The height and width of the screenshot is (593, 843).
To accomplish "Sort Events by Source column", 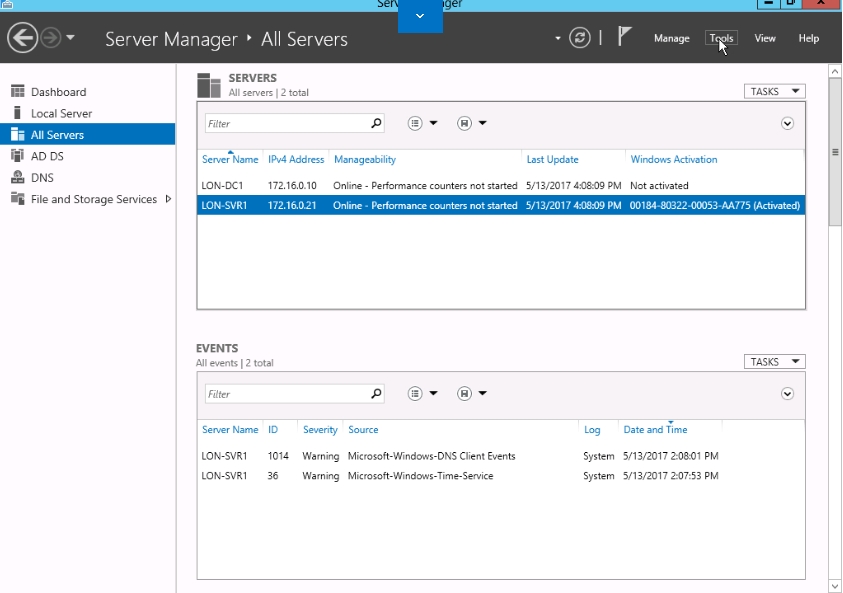I will (x=363, y=430).
